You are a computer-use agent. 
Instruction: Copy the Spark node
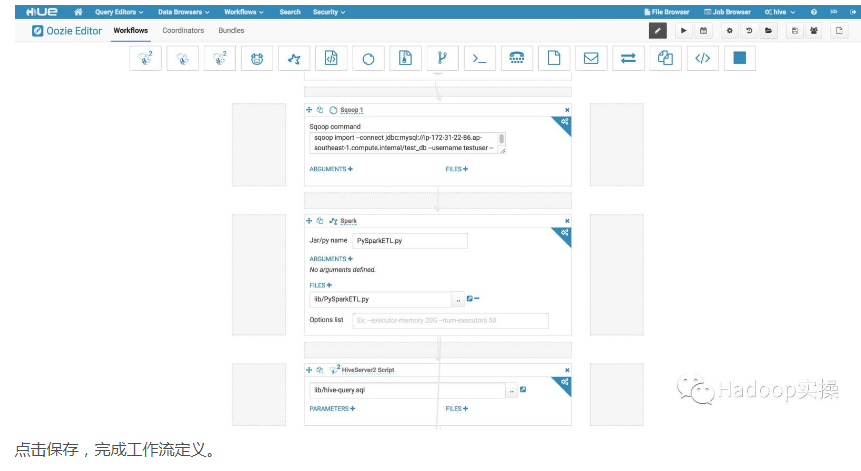(x=320, y=221)
